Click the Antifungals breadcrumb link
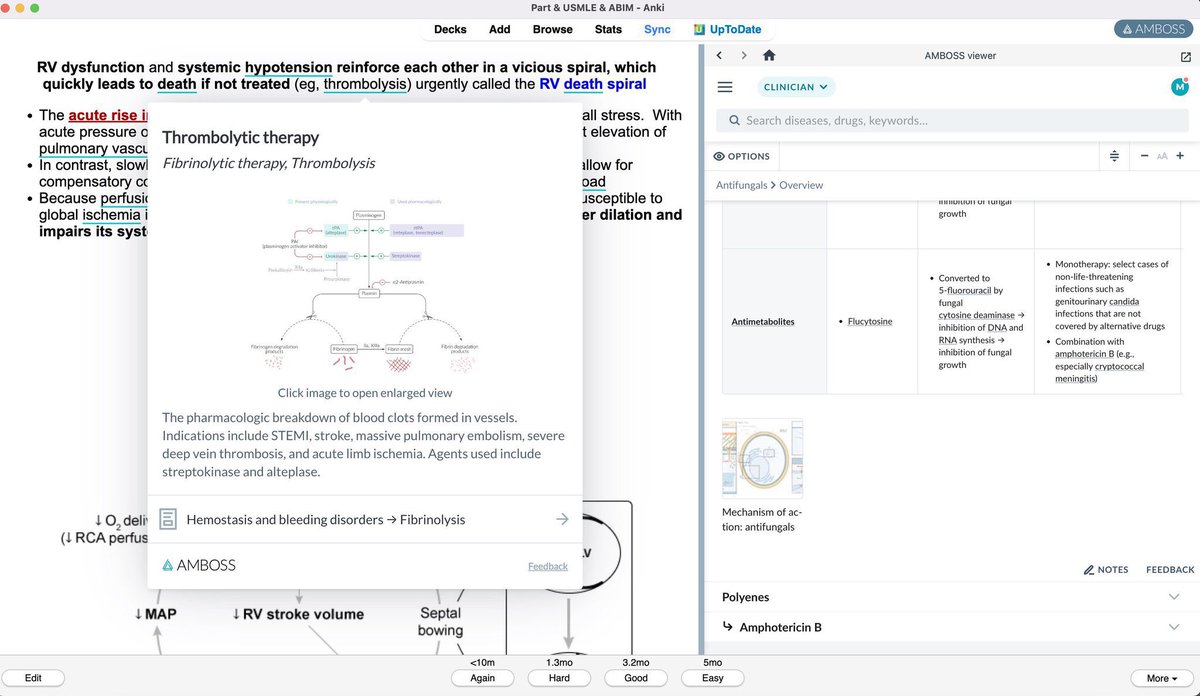The image size is (1200, 696). point(741,185)
